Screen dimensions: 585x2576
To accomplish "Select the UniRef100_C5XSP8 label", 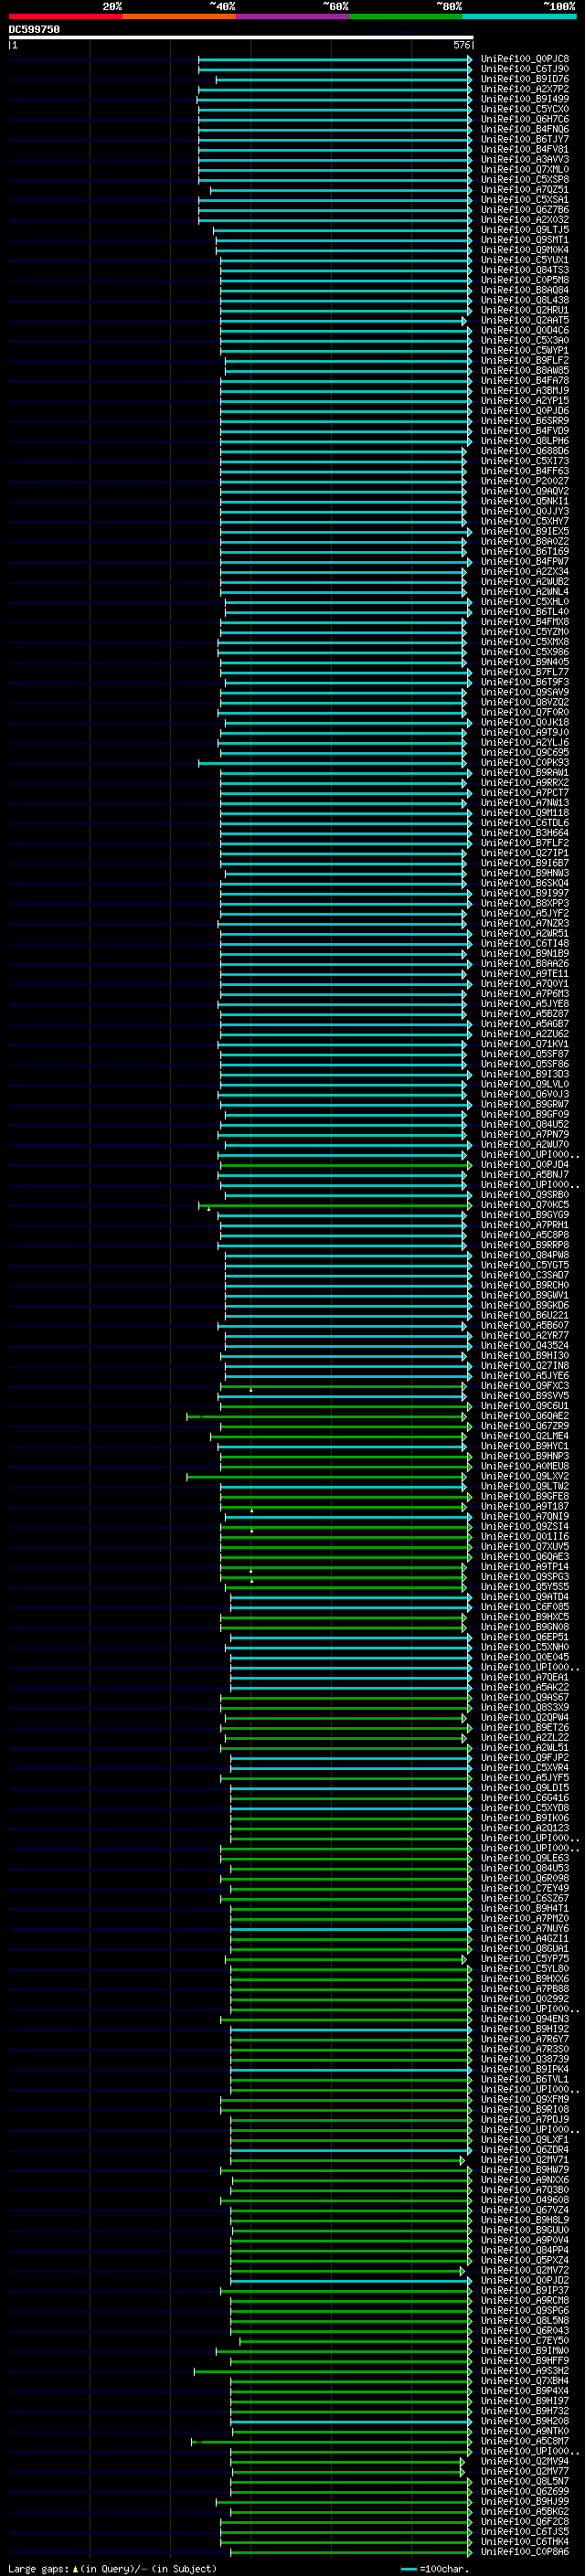I will click(525, 179).
